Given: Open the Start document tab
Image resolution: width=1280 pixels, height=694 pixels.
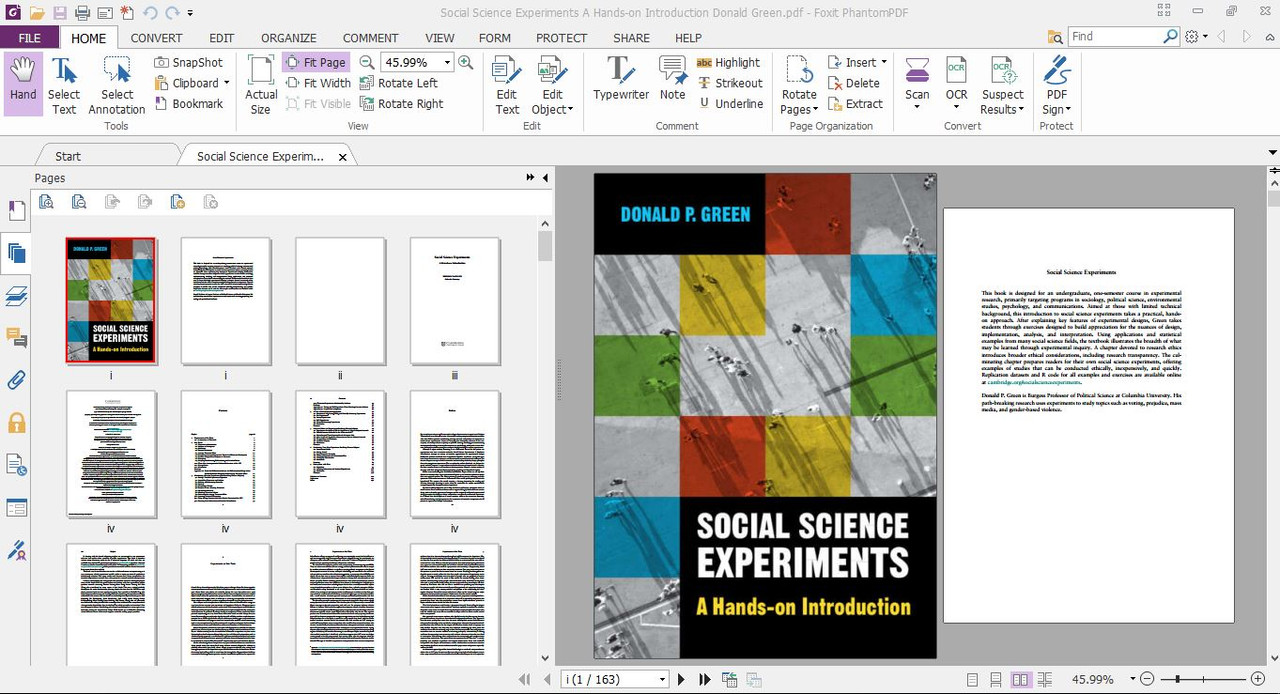Looking at the screenshot, I should click(x=68, y=156).
